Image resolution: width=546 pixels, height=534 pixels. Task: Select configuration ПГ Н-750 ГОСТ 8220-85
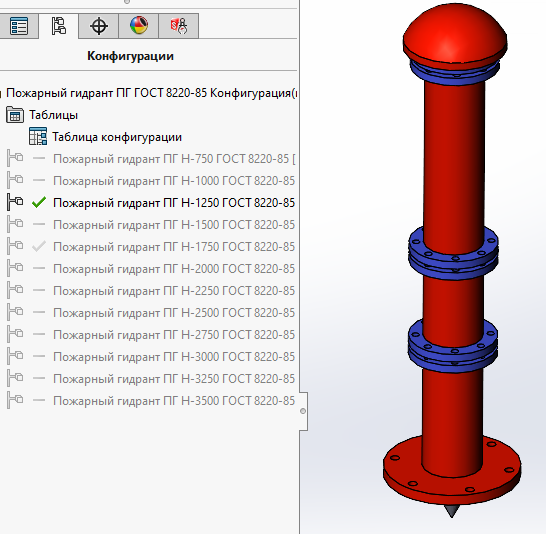(x=174, y=159)
